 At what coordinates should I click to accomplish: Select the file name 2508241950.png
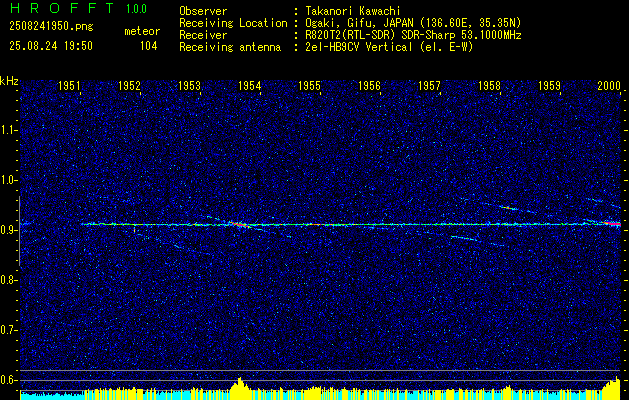51,27
